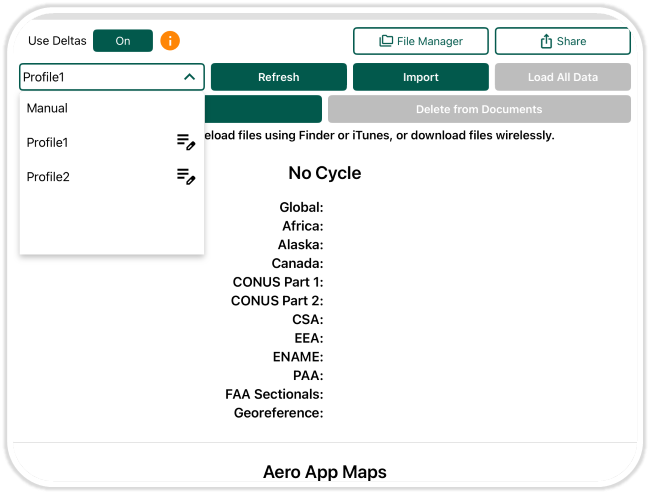This screenshot has width=650, height=494.
Task: Click the CONUS Part 1 label
Action: point(277,282)
